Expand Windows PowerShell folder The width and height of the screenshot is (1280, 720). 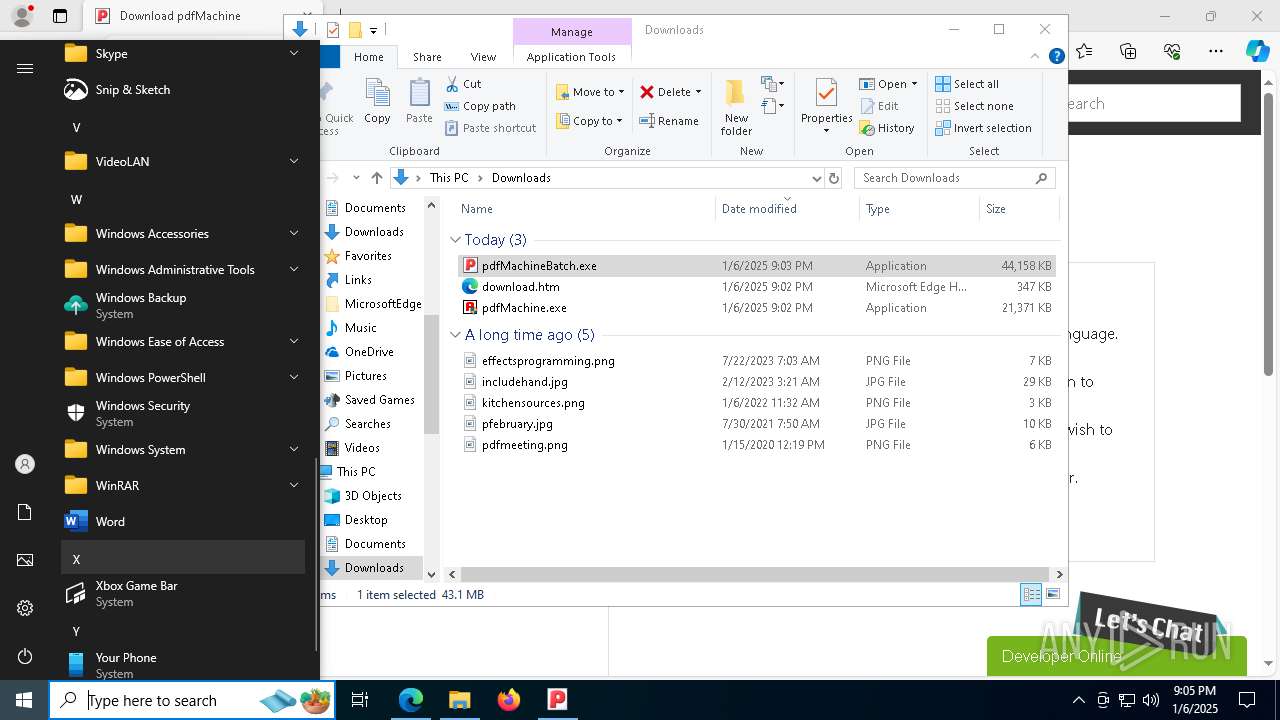183,378
